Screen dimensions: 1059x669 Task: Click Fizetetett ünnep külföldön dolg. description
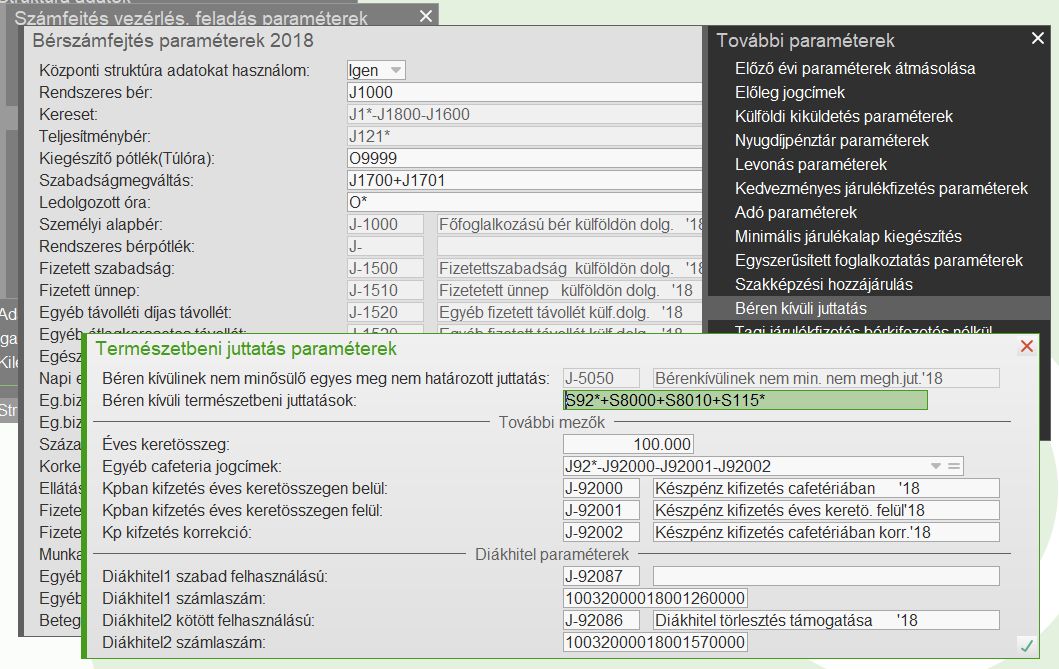[569, 290]
